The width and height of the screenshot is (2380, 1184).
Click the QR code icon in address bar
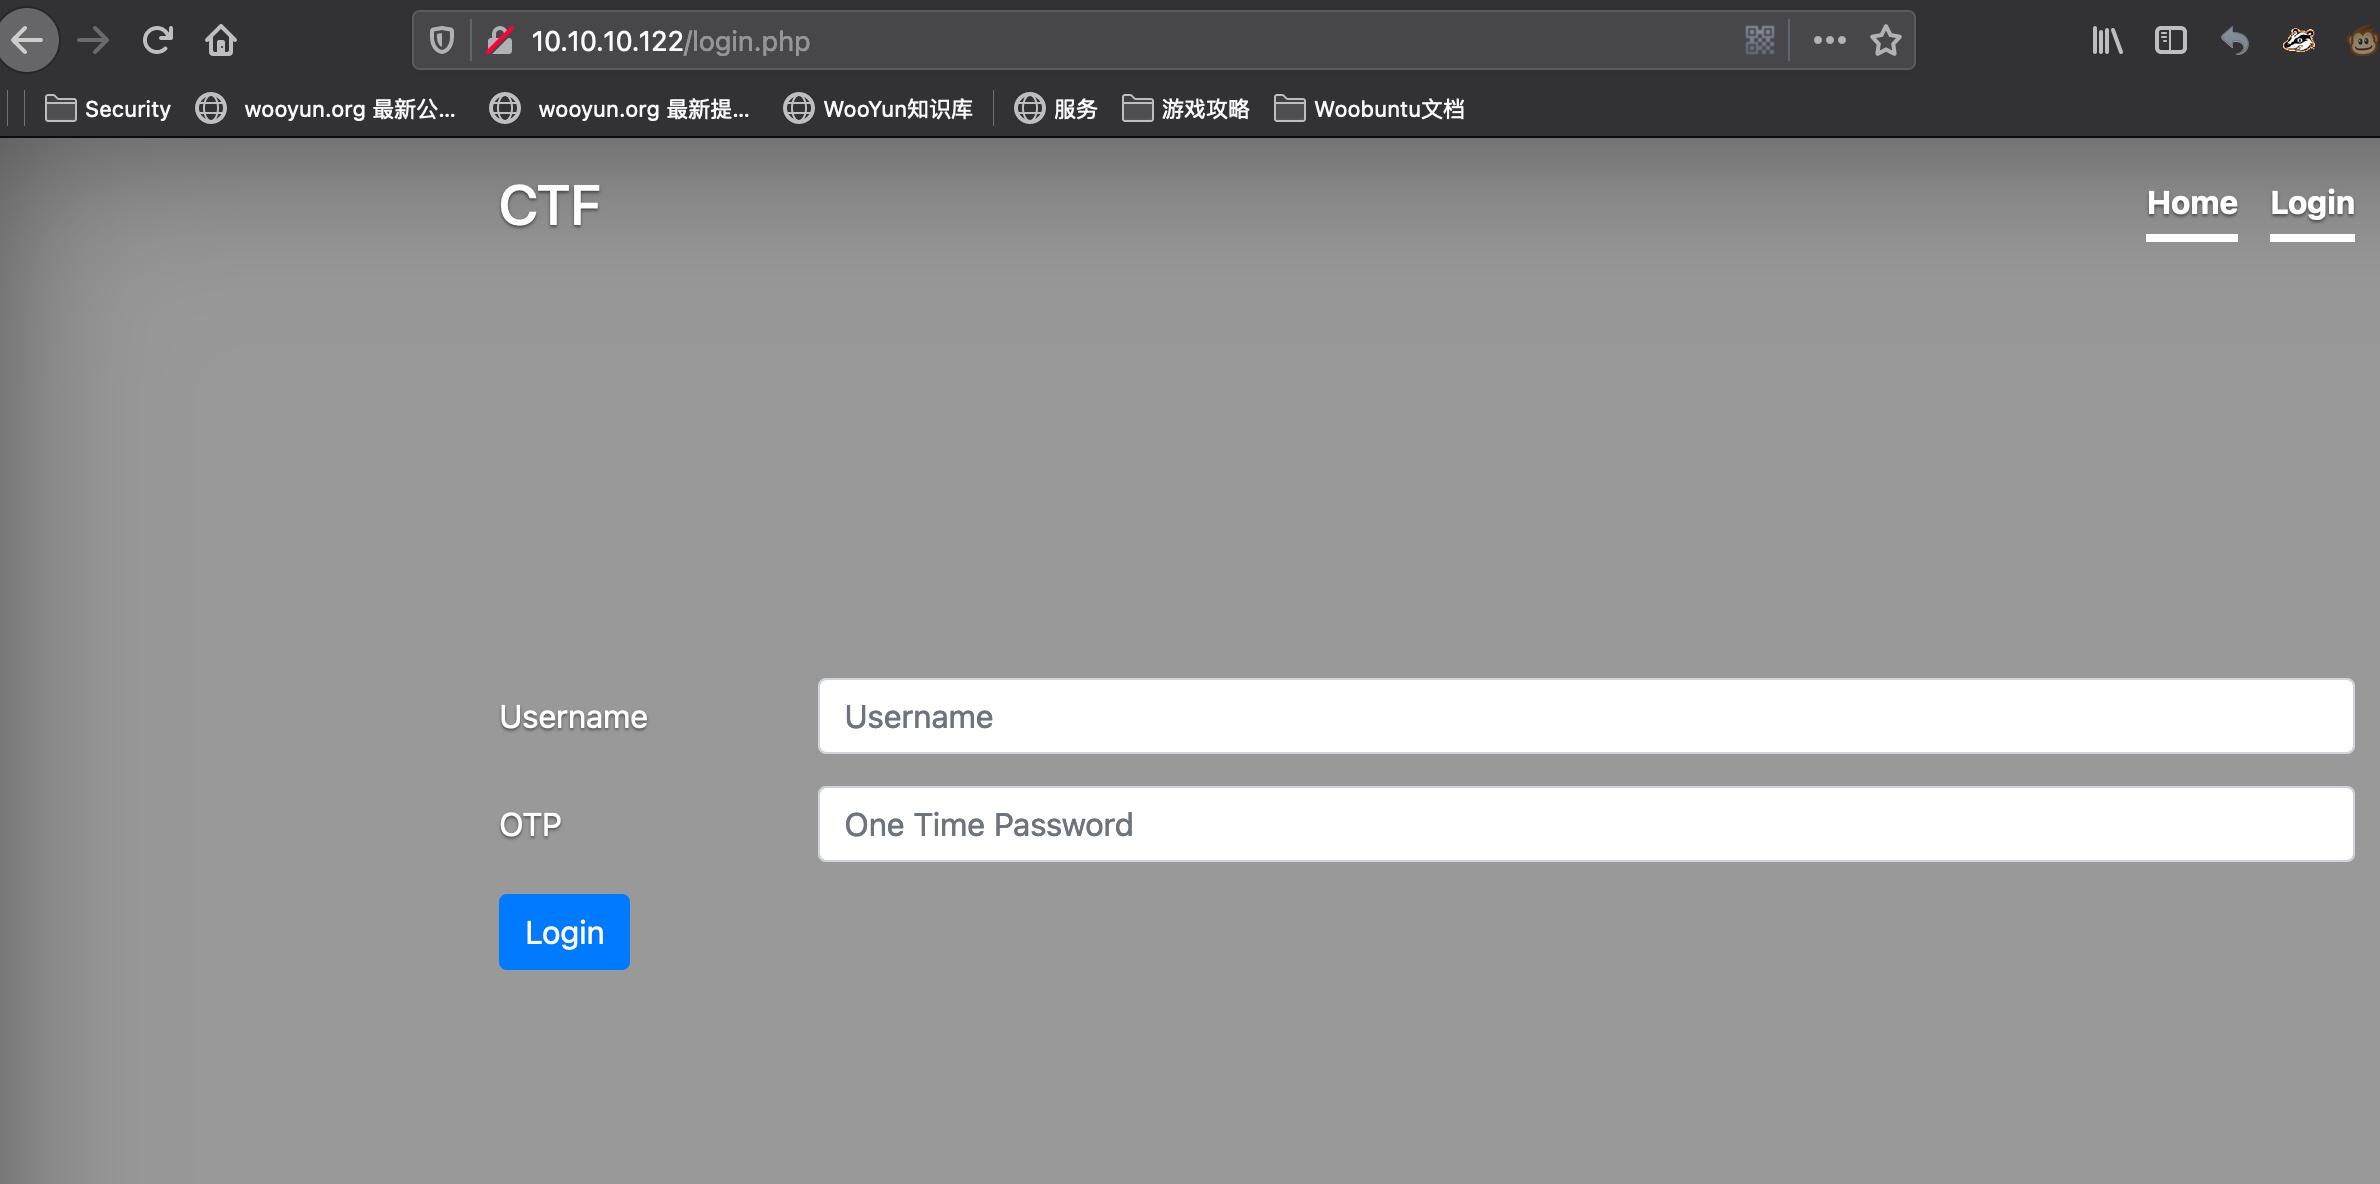1759,40
